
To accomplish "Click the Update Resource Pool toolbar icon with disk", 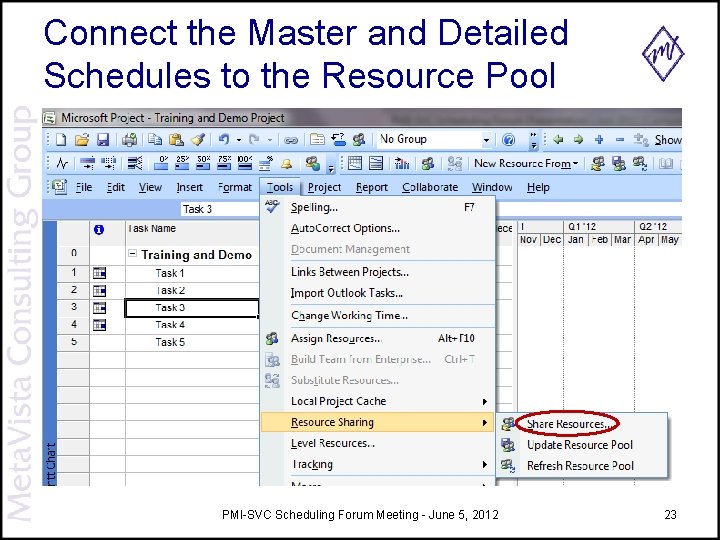I will 619,163.
